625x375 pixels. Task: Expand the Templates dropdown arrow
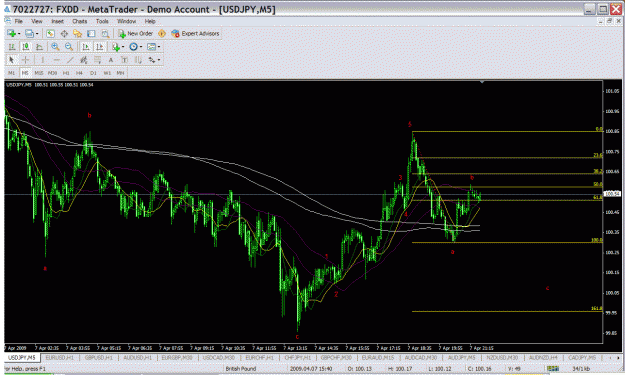click(159, 47)
